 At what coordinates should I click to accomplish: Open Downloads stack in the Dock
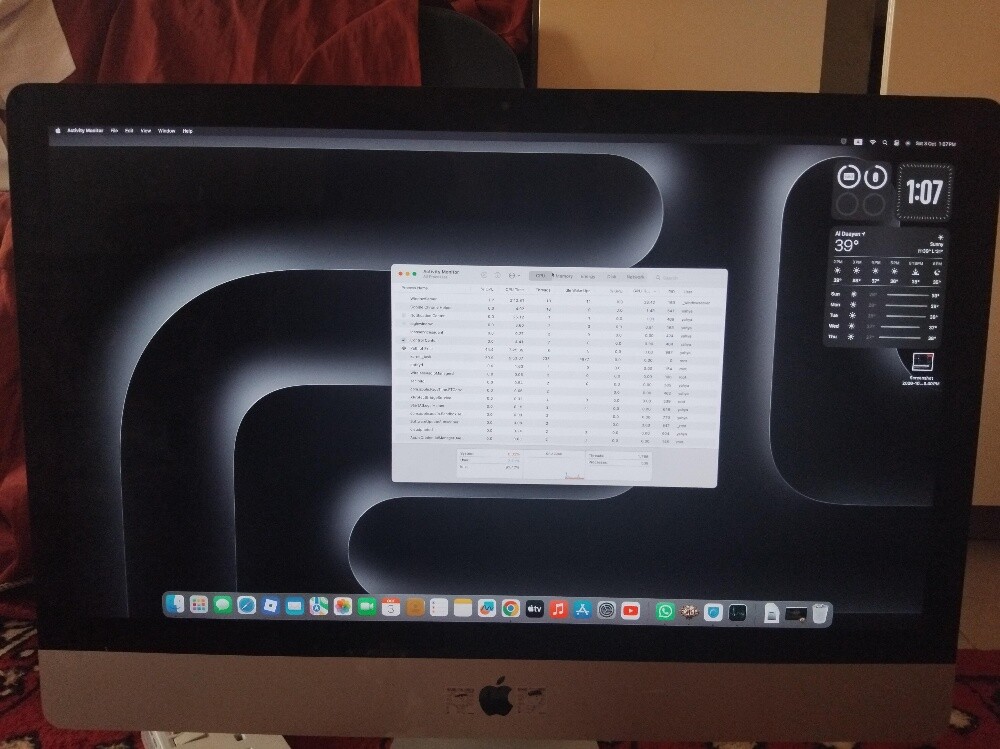(x=772, y=614)
